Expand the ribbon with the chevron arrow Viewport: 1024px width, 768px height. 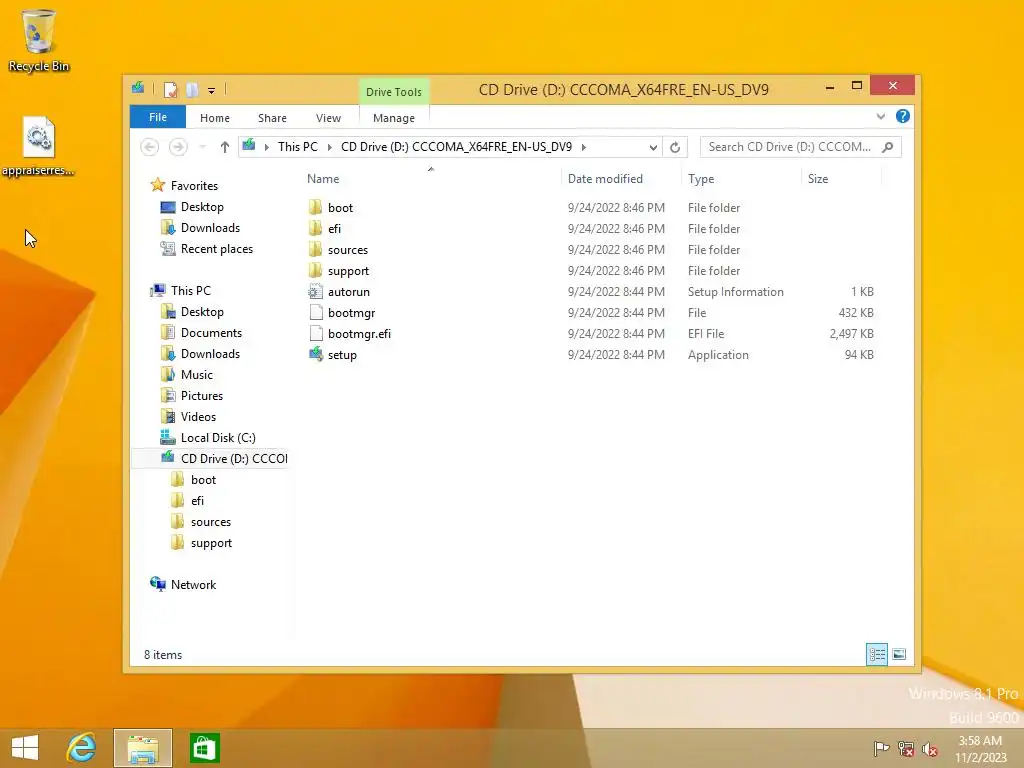(881, 116)
